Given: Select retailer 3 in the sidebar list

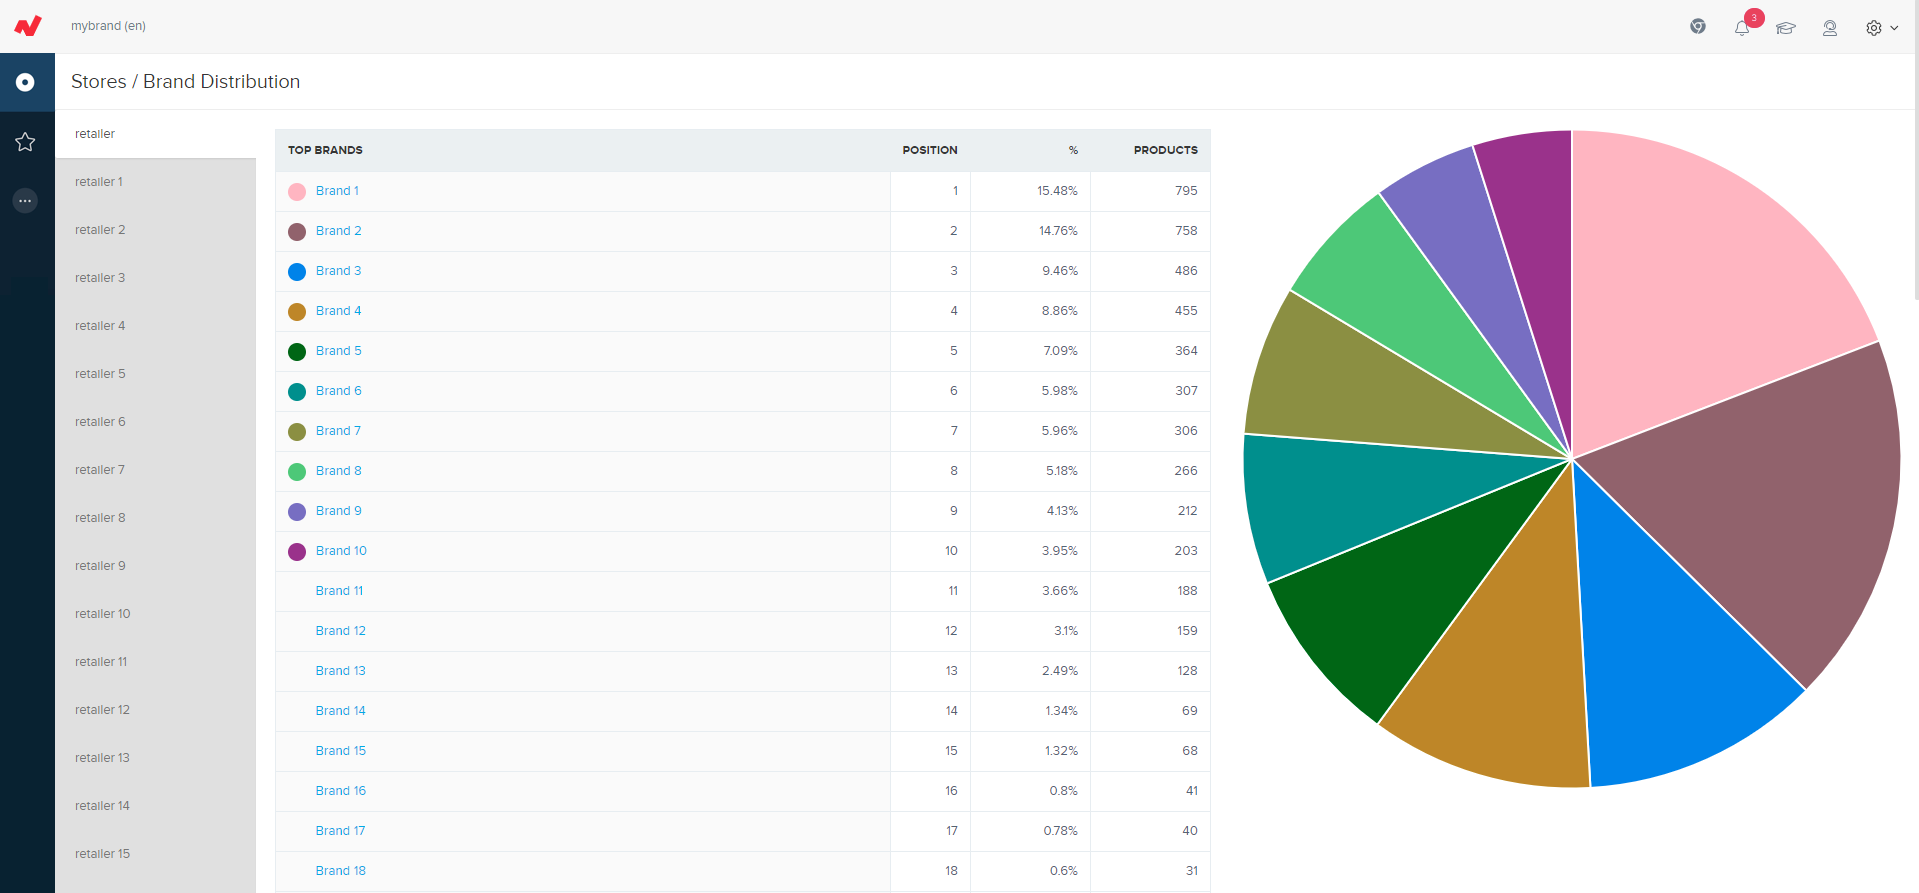Looking at the screenshot, I should tap(156, 278).
